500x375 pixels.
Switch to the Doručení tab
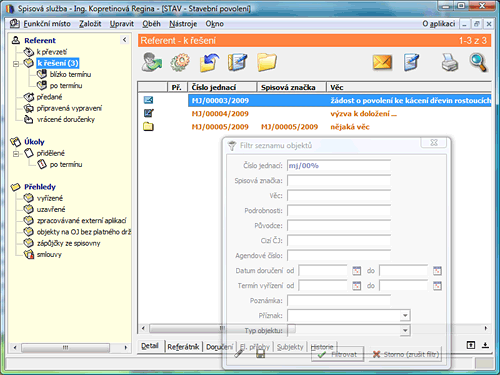[219, 347]
